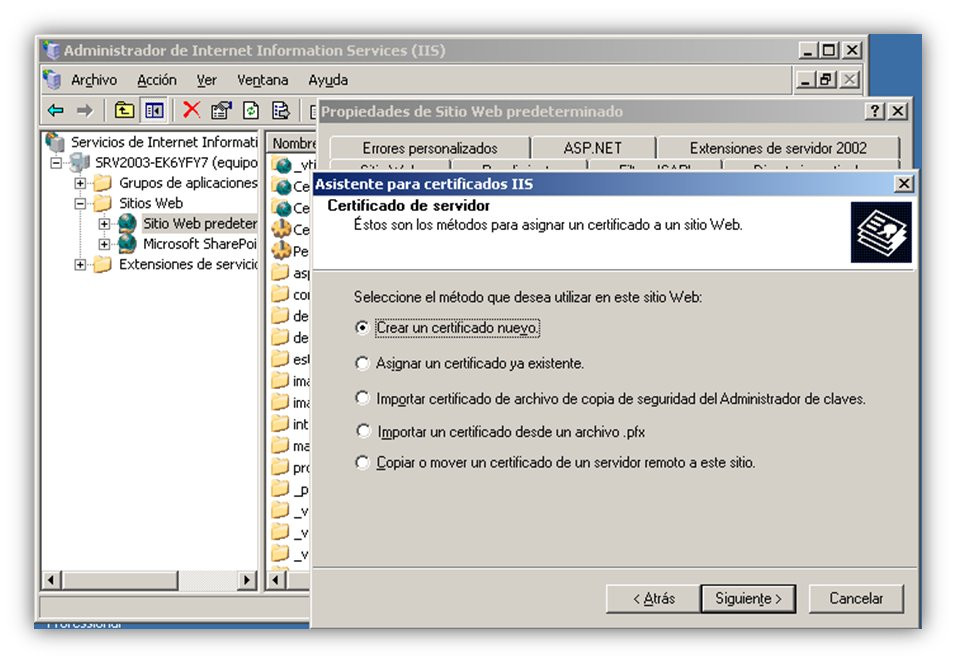956x663 pixels.
Task: Close the Asistente para certificados IIS wizard
Action: click(x=904, y=184)
